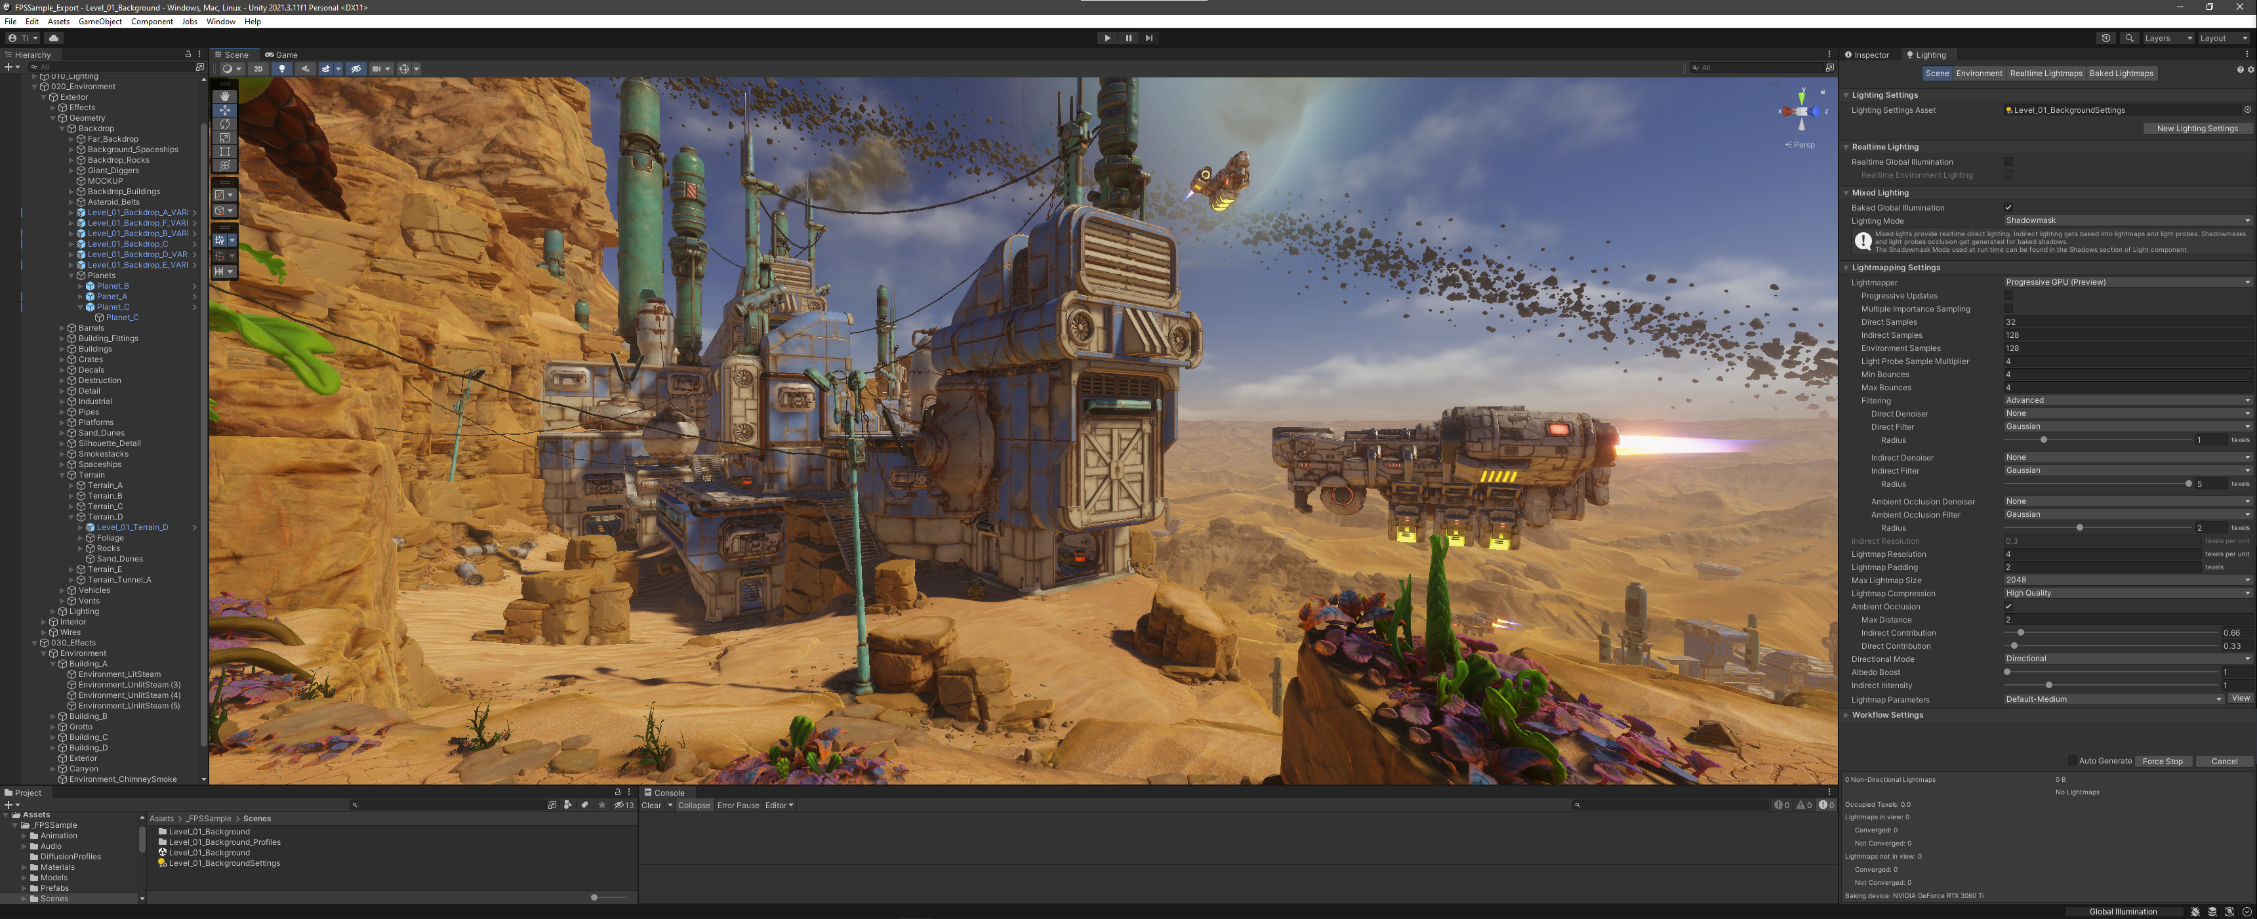Select the Rotate tool in the Scene view
This screenshot has height=919, width=2257.
click(224, 124)
